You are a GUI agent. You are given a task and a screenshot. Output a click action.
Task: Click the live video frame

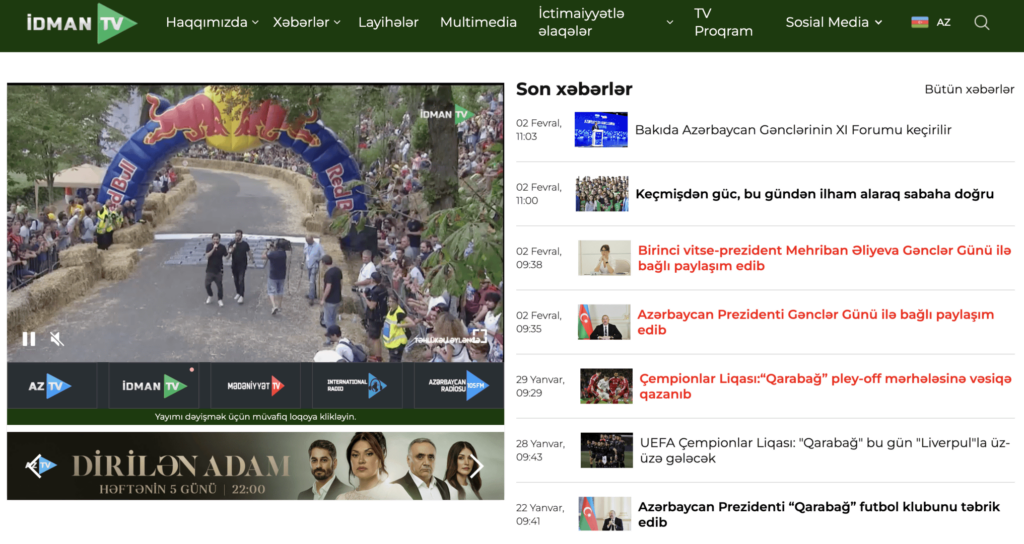(255, 223)
